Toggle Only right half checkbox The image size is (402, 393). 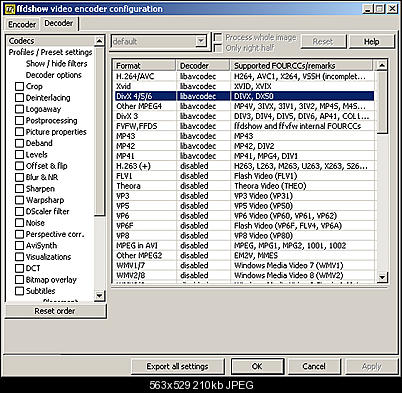pos(218,48)
